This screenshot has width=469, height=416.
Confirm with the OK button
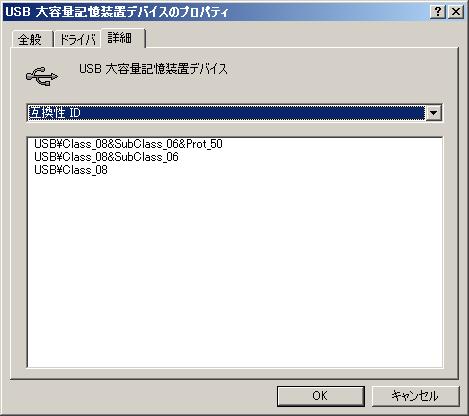tap(320, 396)
